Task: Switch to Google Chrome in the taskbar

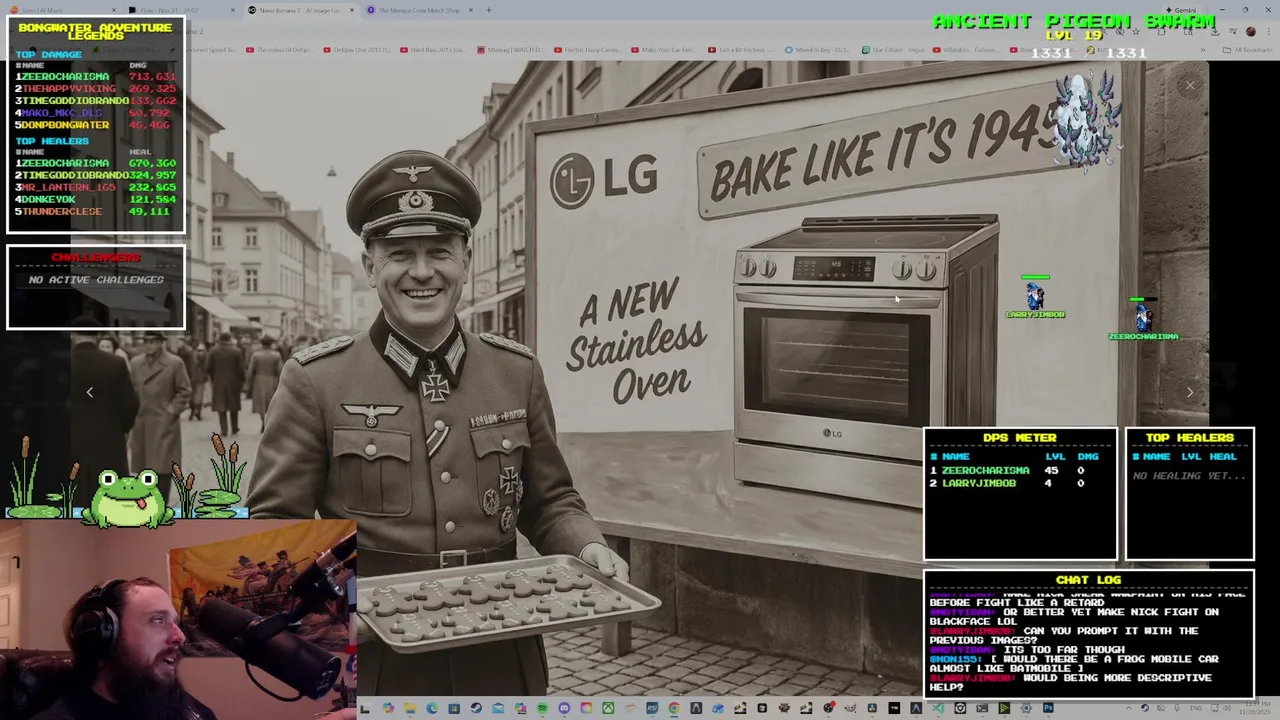Action: (x=674, y=708)
